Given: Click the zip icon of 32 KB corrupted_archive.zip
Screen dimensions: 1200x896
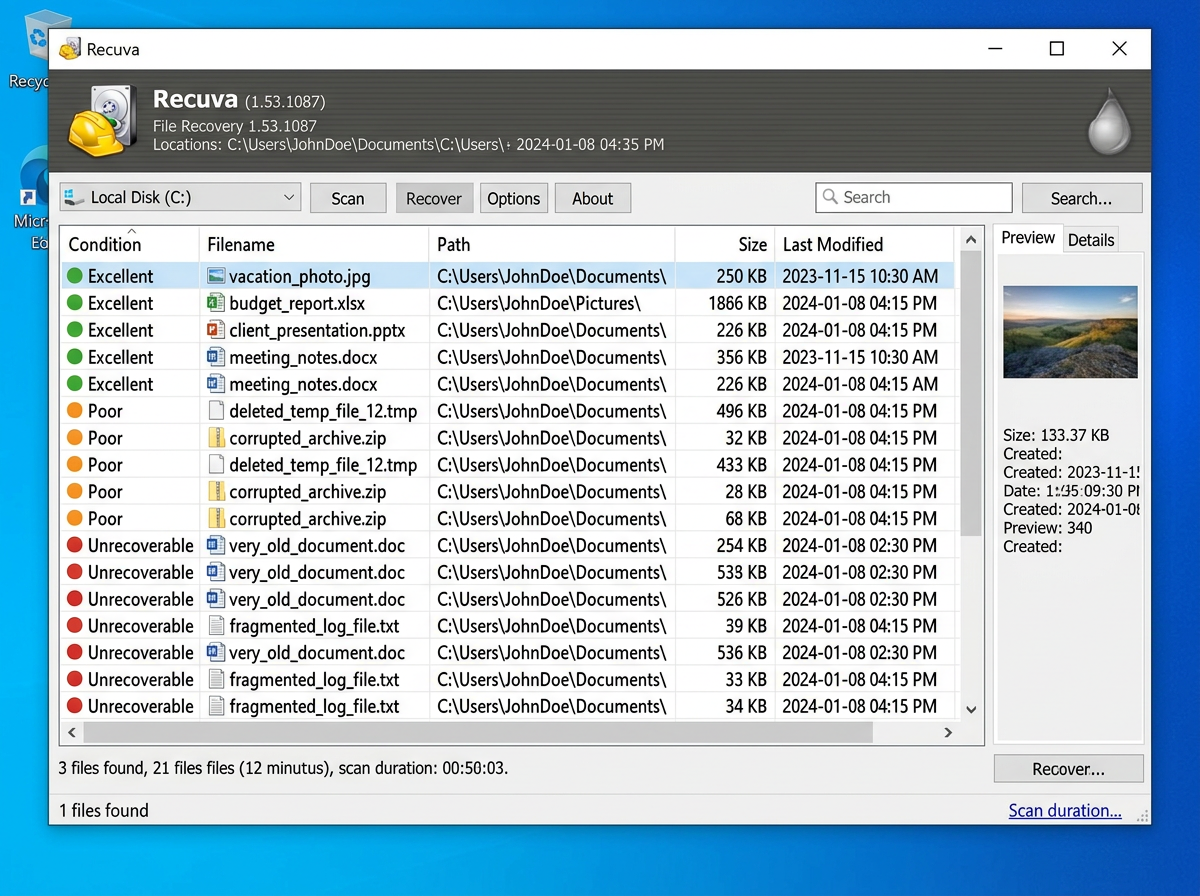Looking at the screenshot, I should click(x=215, y=438).
